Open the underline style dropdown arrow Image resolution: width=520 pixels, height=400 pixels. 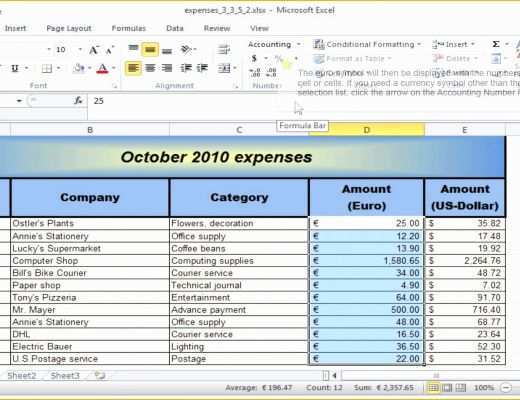(x=26, y=68)
